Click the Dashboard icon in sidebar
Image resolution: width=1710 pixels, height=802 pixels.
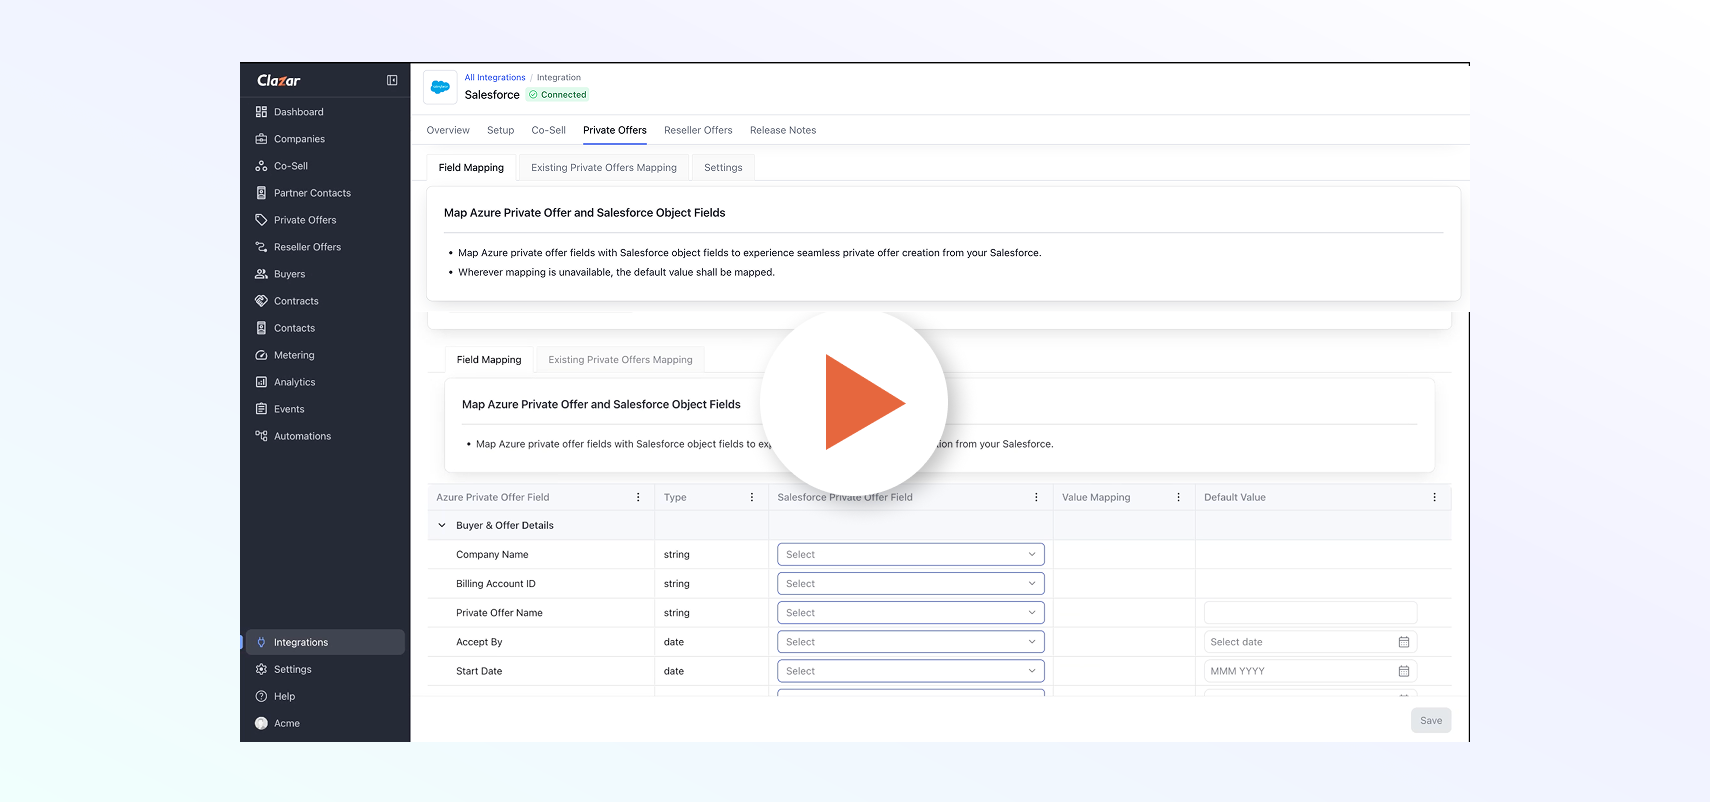(261, 112)
